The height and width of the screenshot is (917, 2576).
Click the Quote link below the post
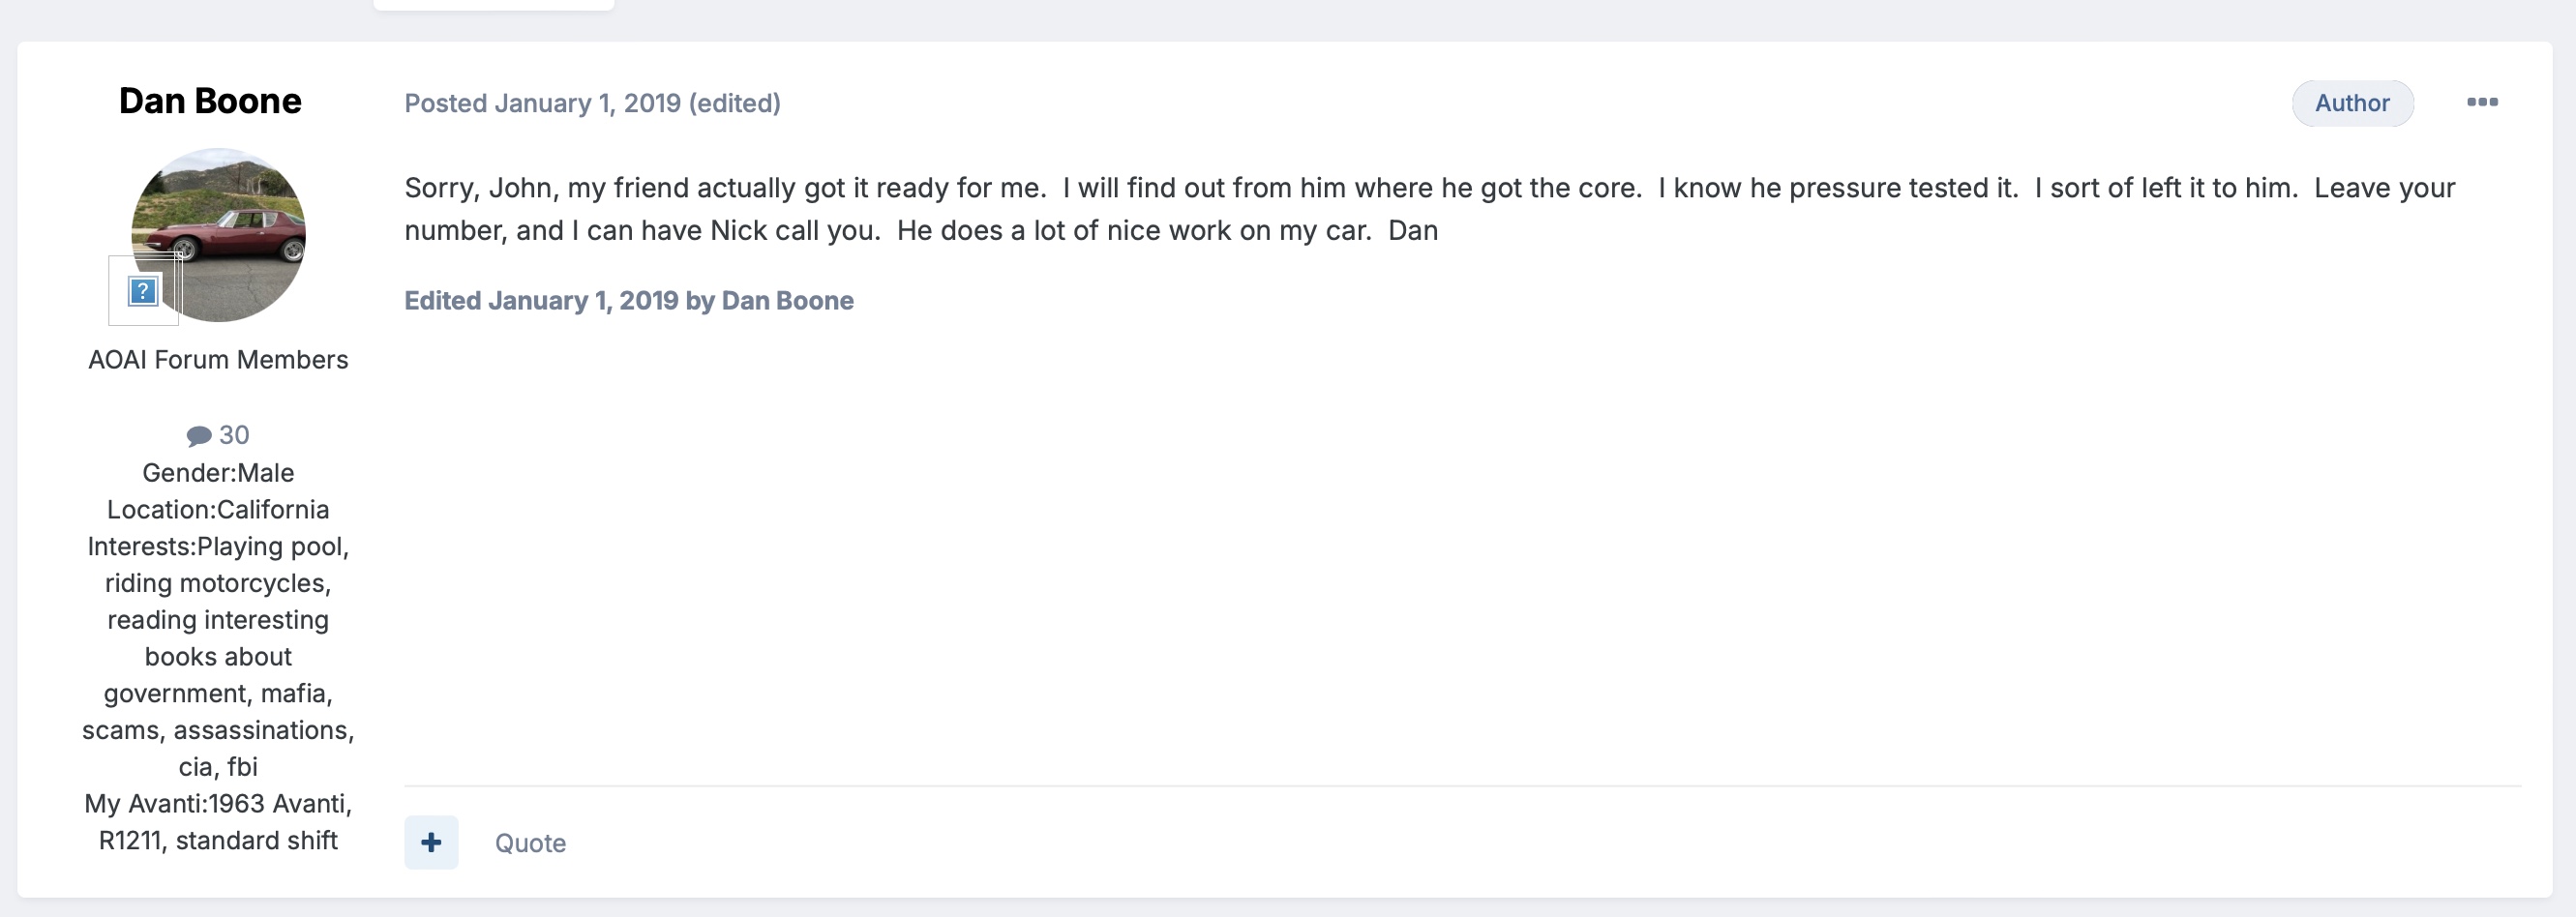pos(530,843)
